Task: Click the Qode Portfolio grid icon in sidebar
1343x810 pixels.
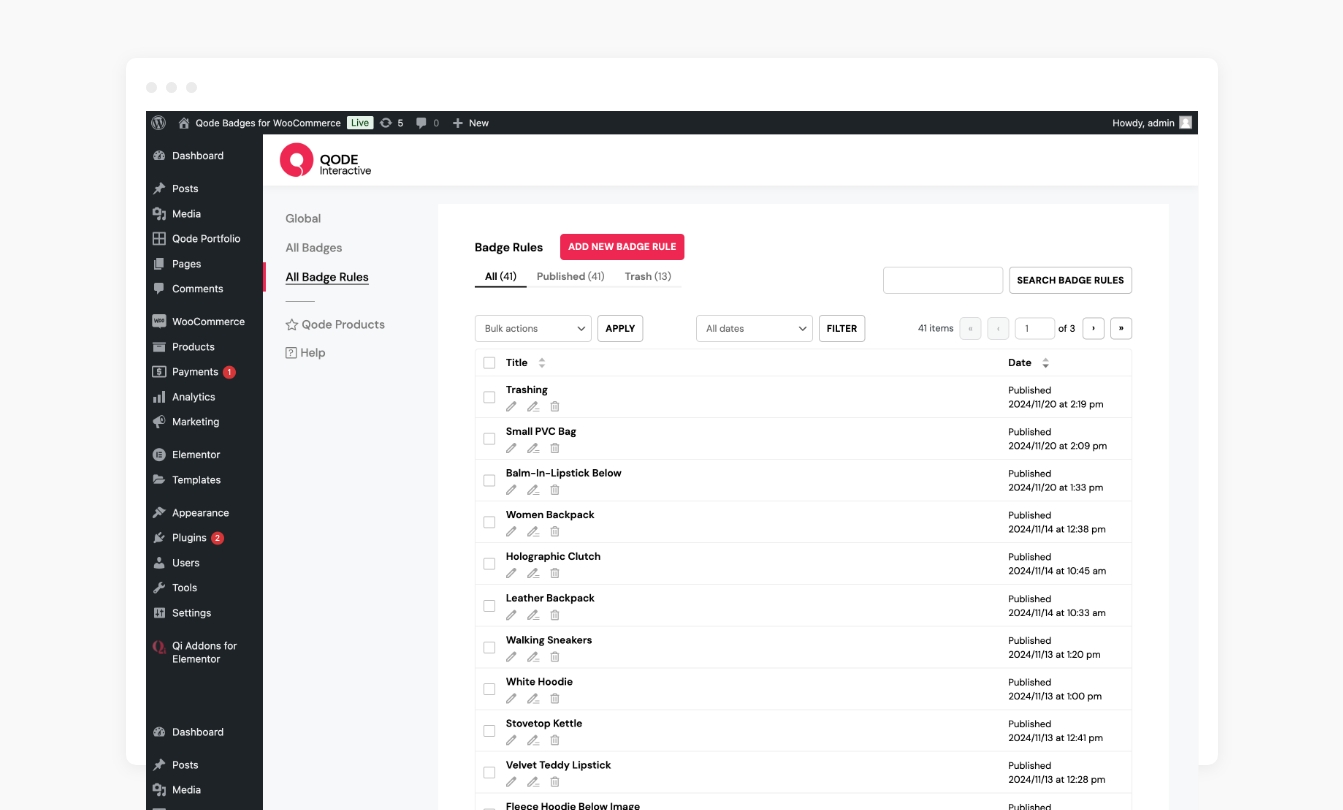Action: [159, 239]
